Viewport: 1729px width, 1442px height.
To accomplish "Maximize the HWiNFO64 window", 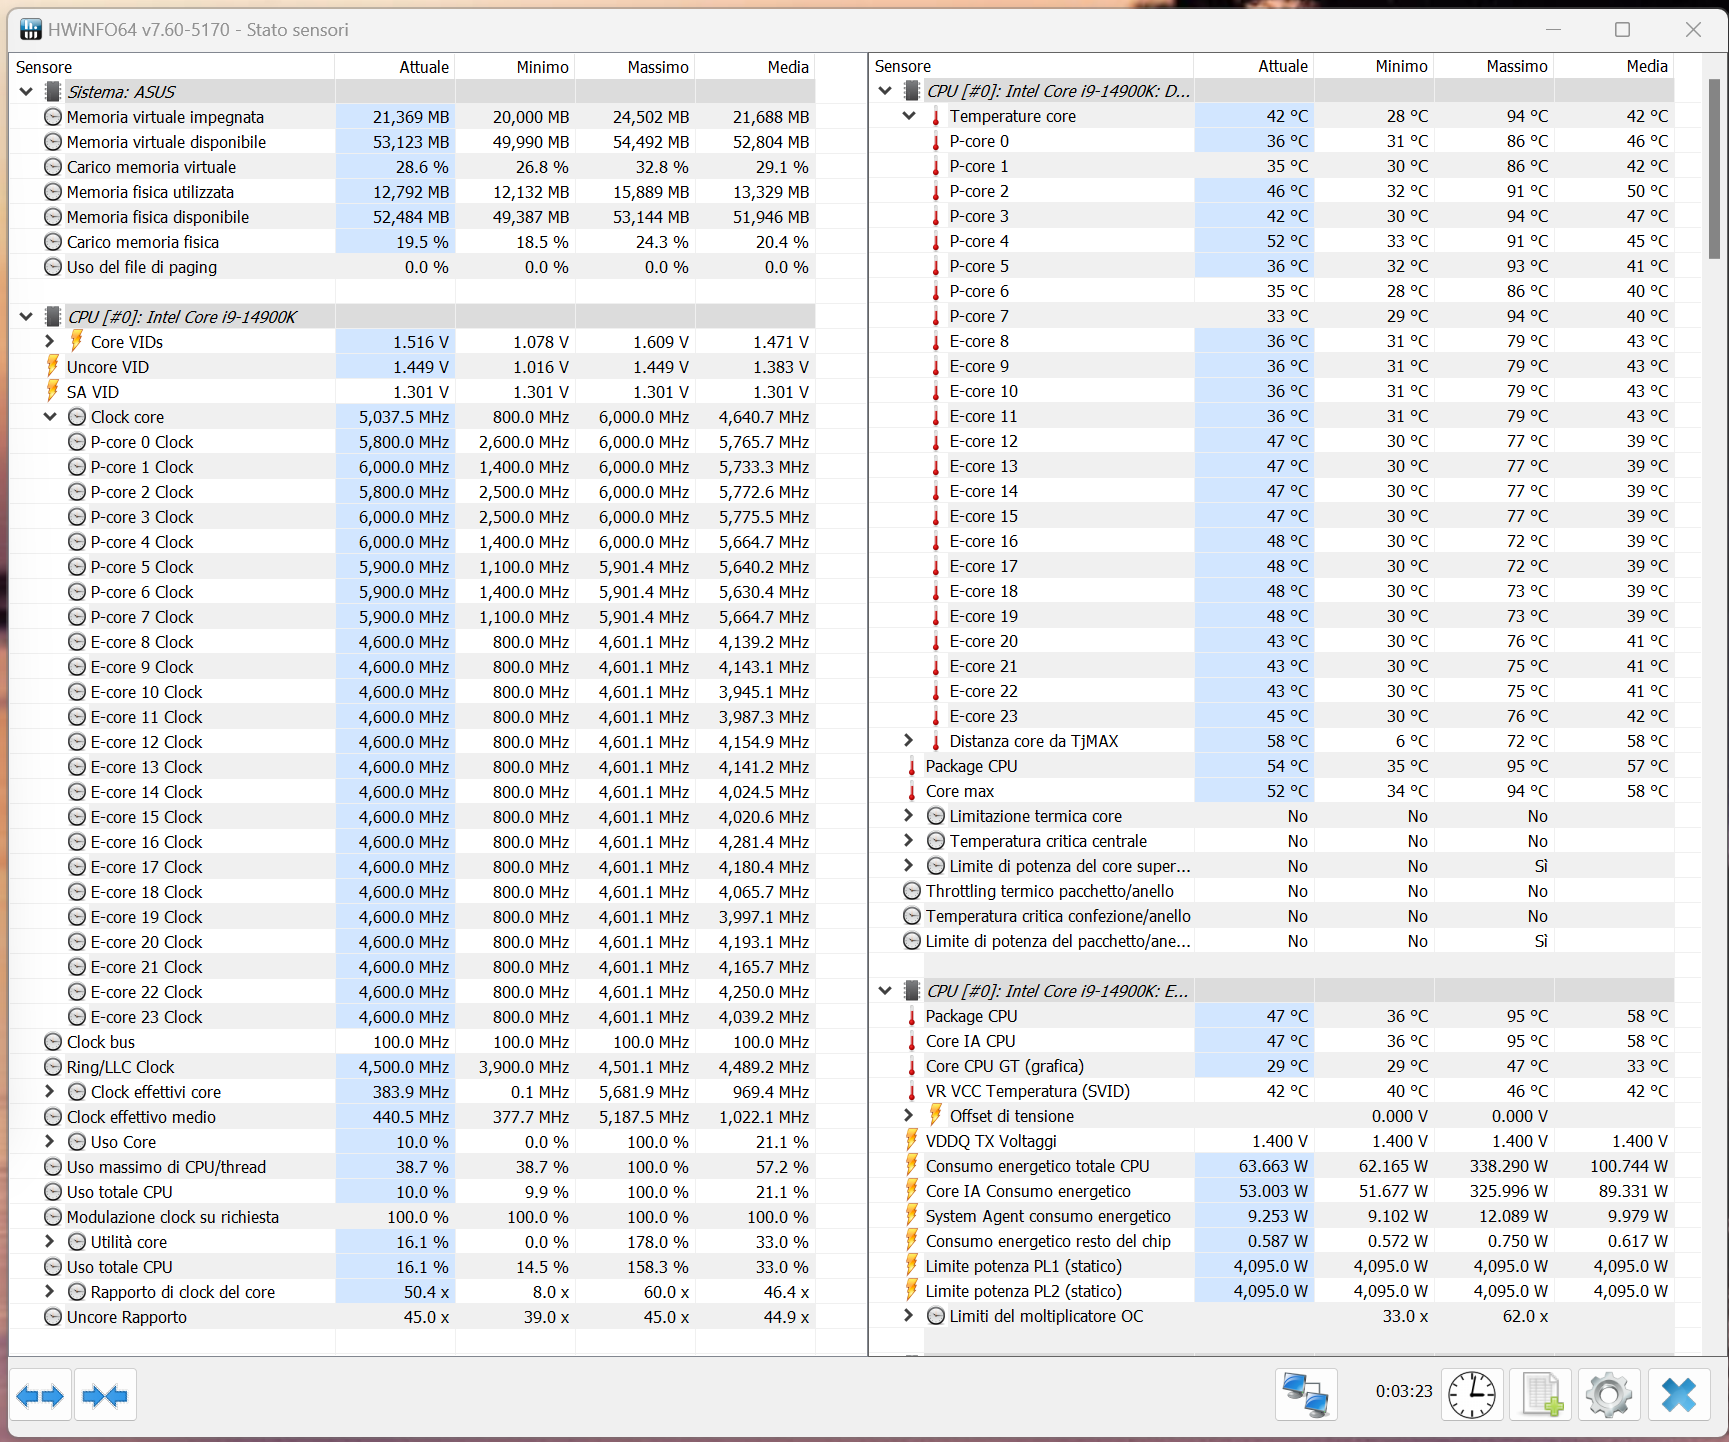I will 1622,30.
